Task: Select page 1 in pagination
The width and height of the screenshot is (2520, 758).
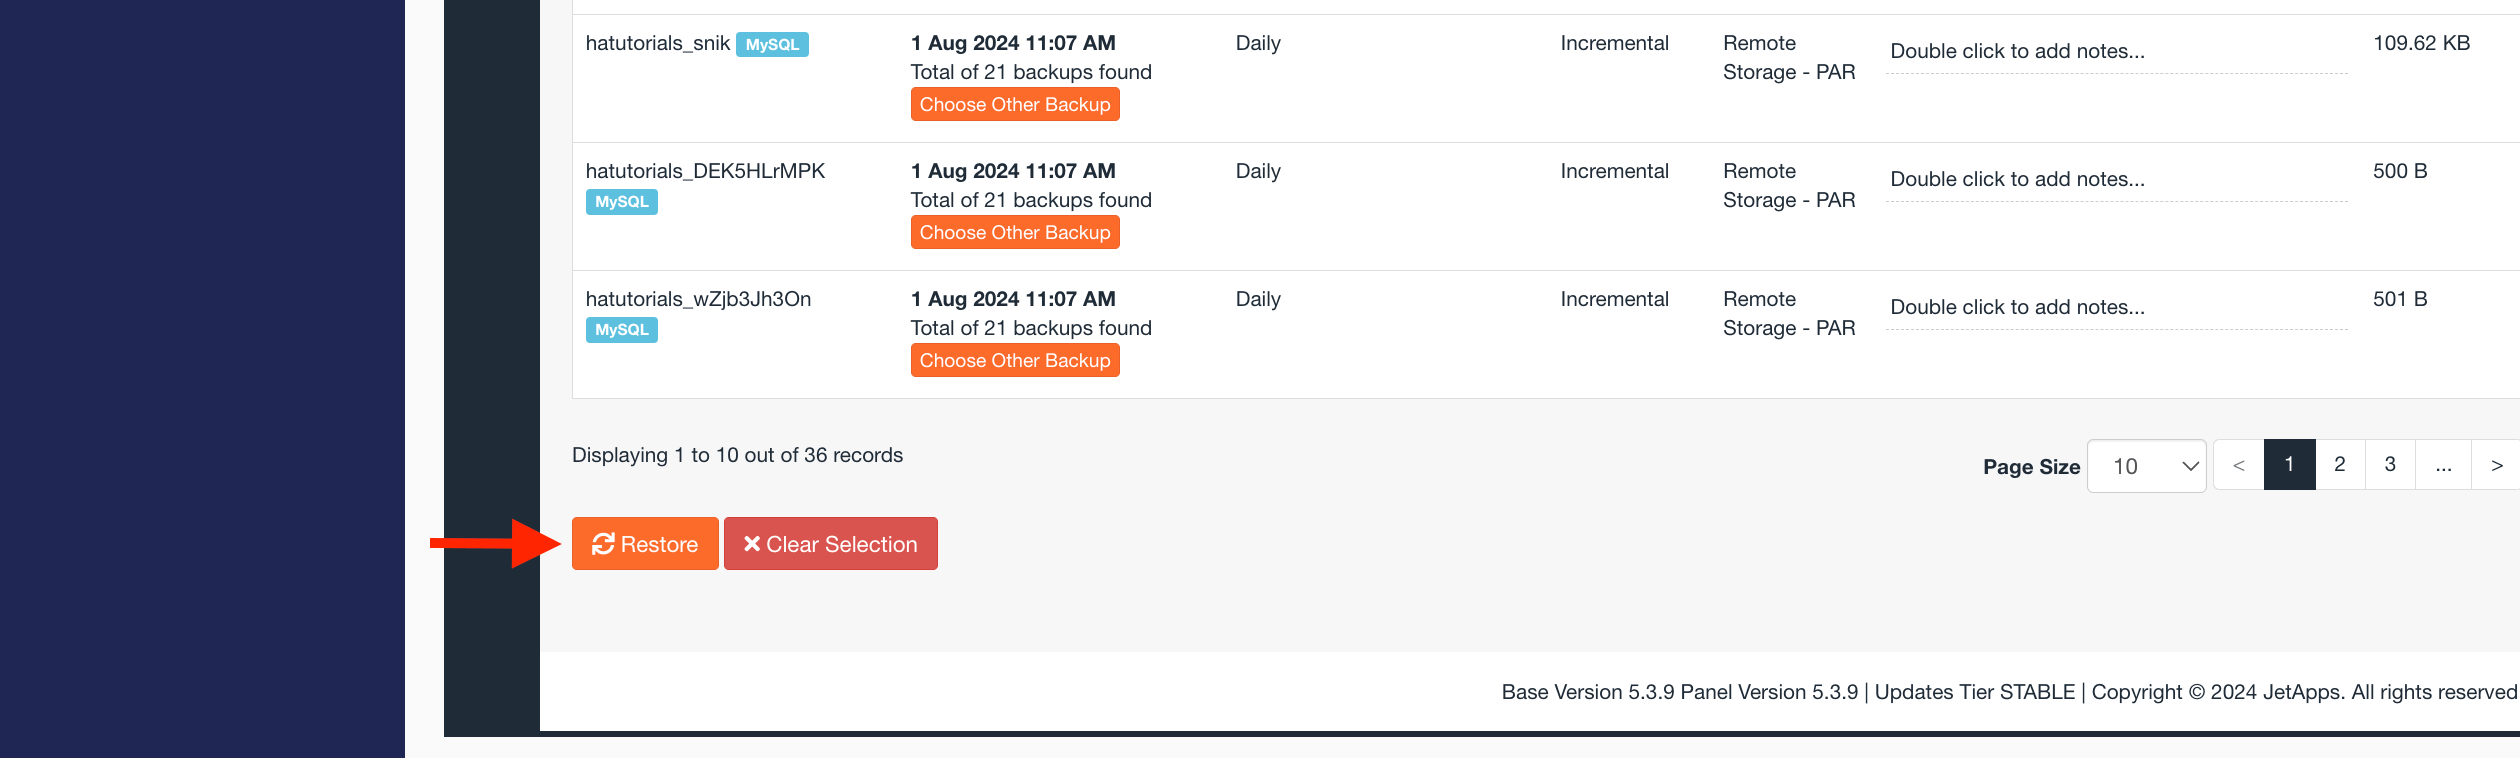Action: (x=2290, y=465)
